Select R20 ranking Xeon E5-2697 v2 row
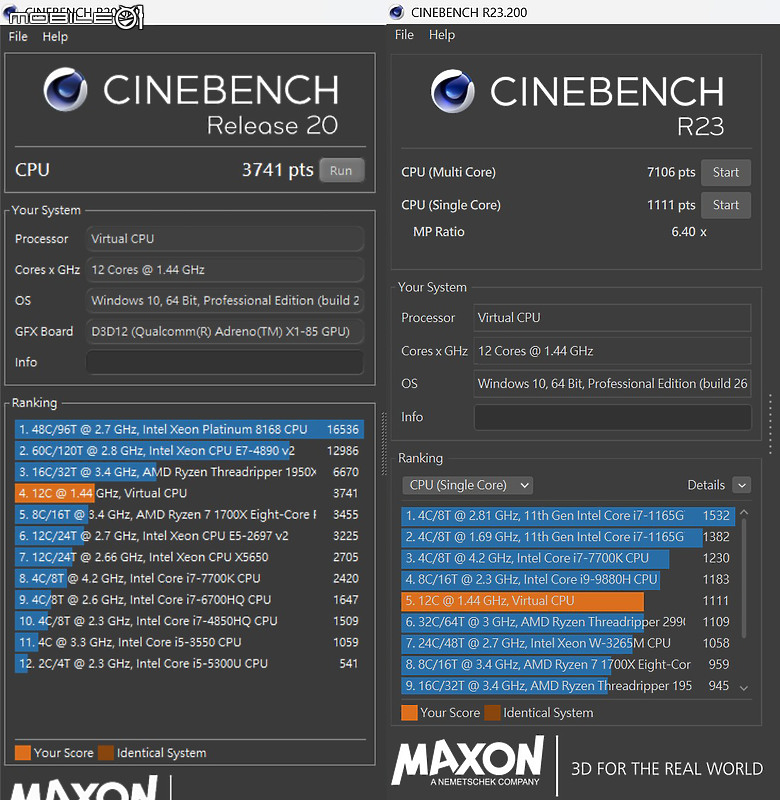 point(189,536)
